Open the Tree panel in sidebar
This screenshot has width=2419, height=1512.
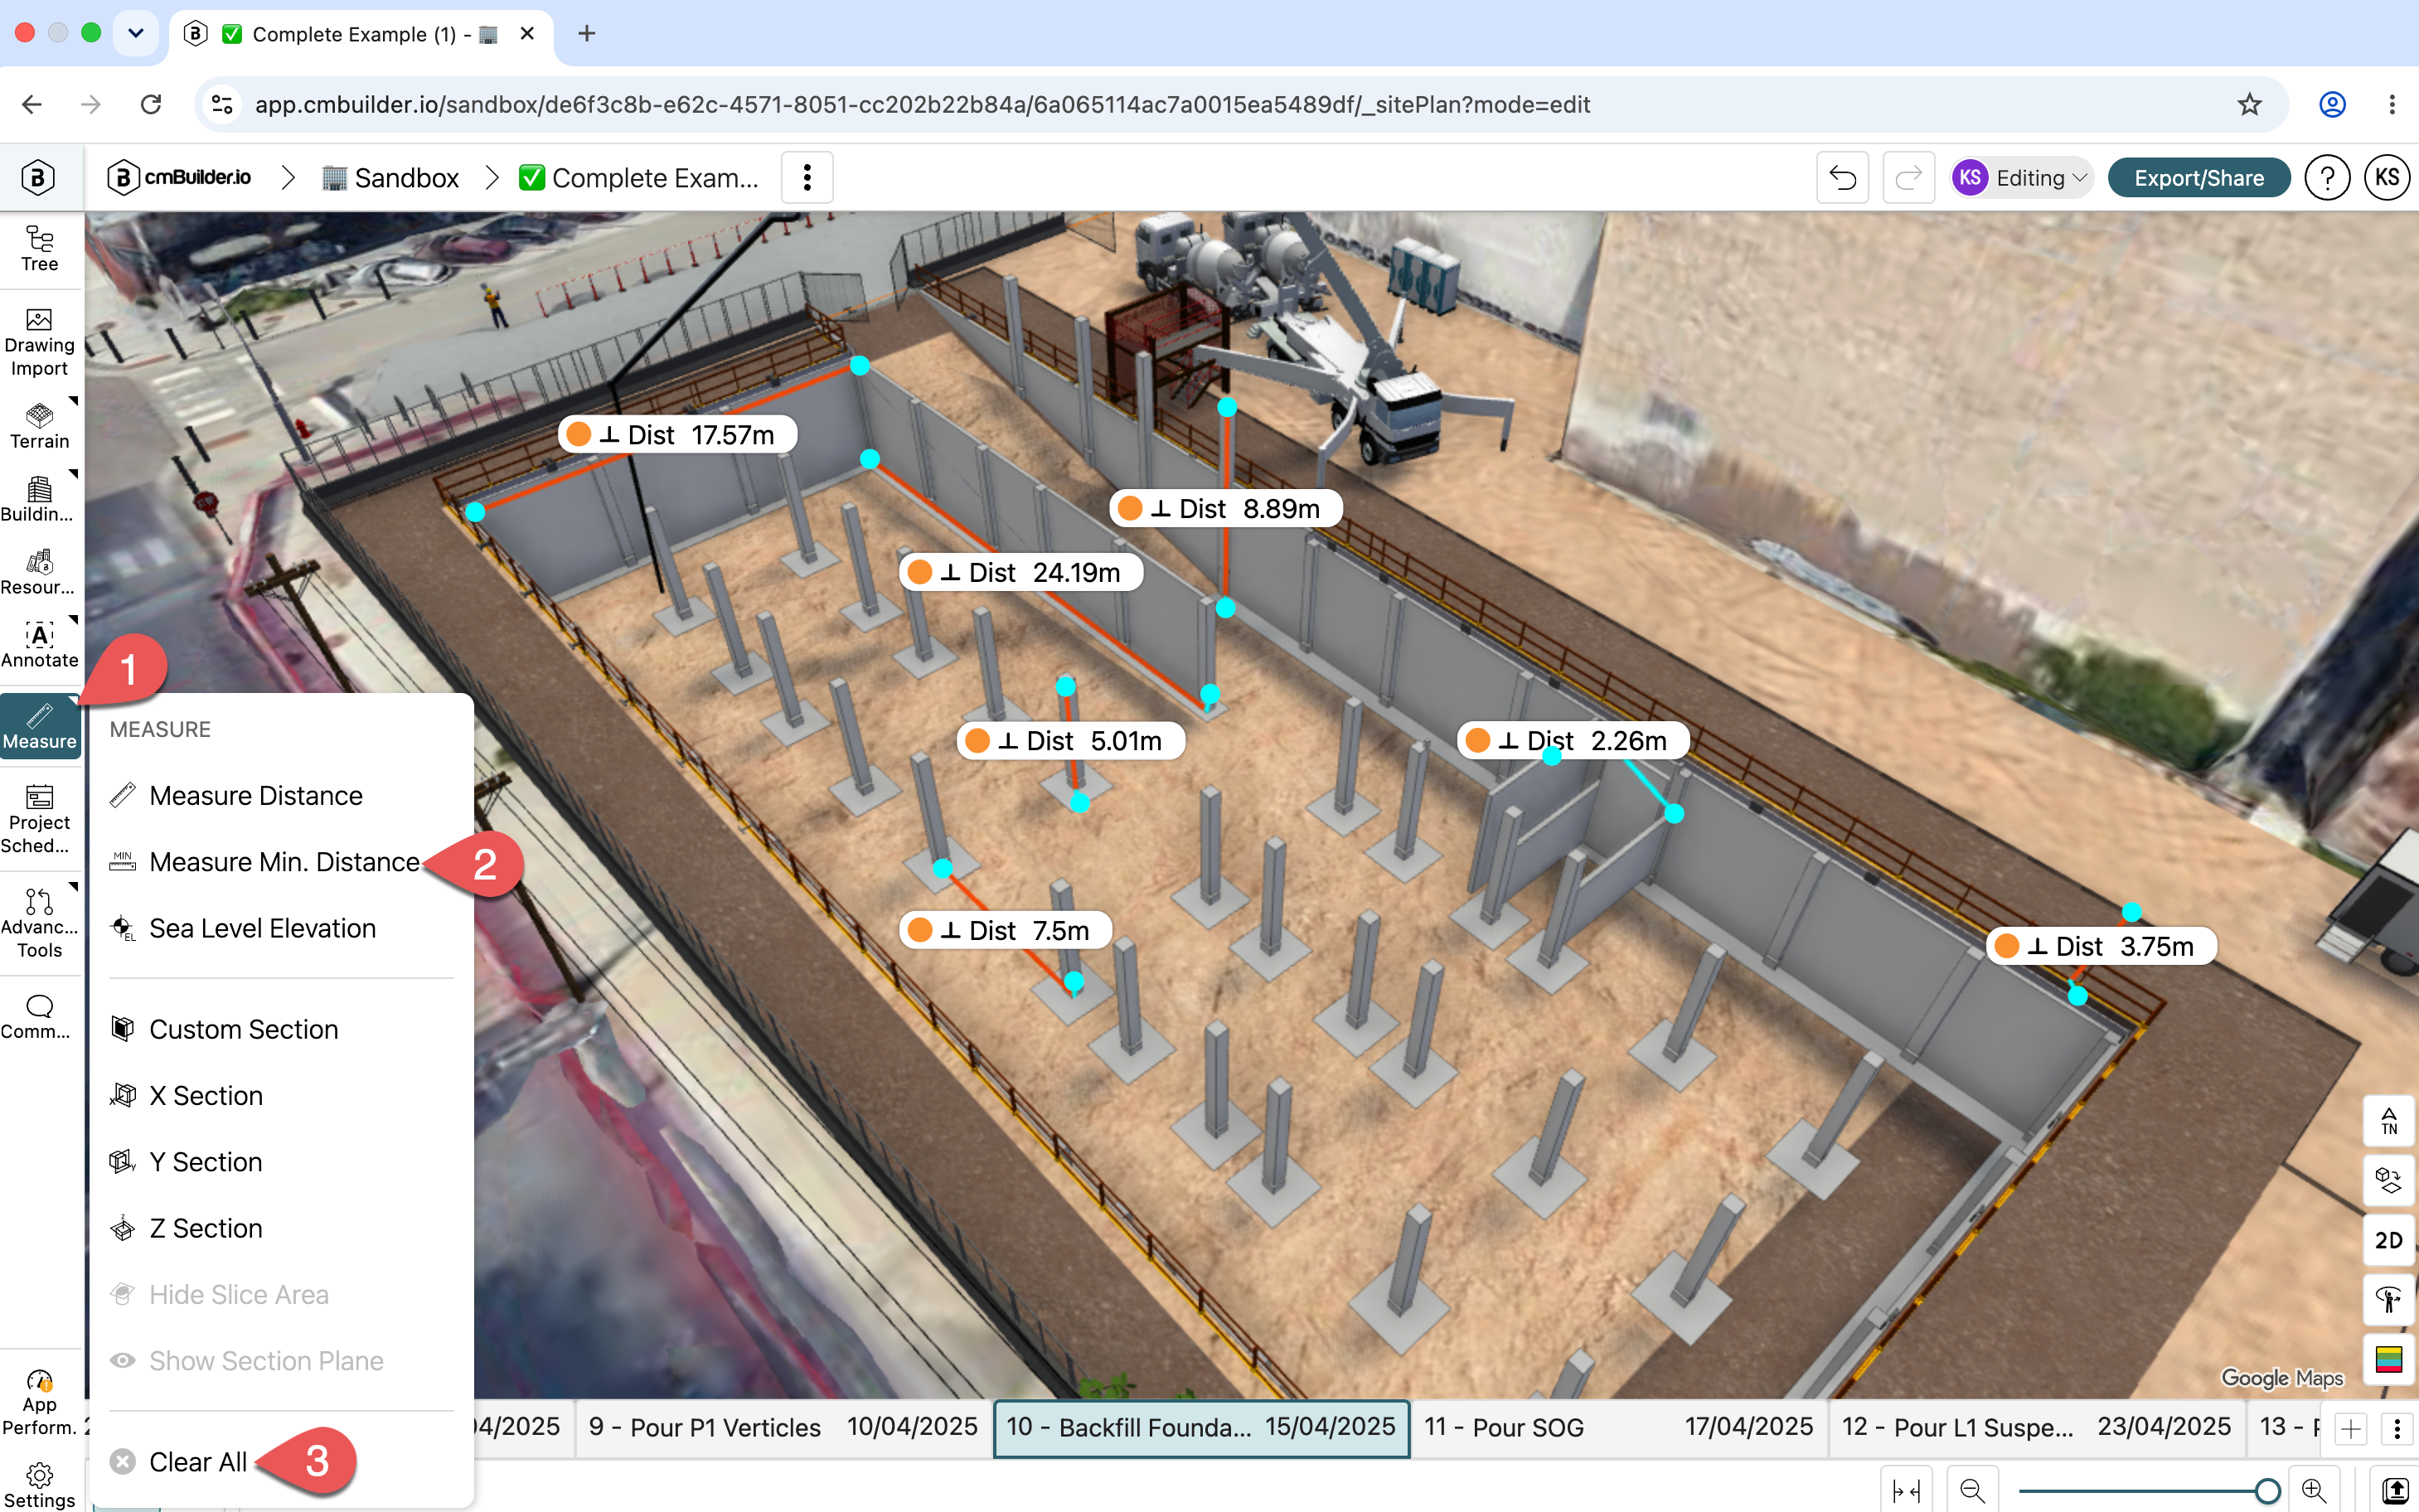point(40,248)
